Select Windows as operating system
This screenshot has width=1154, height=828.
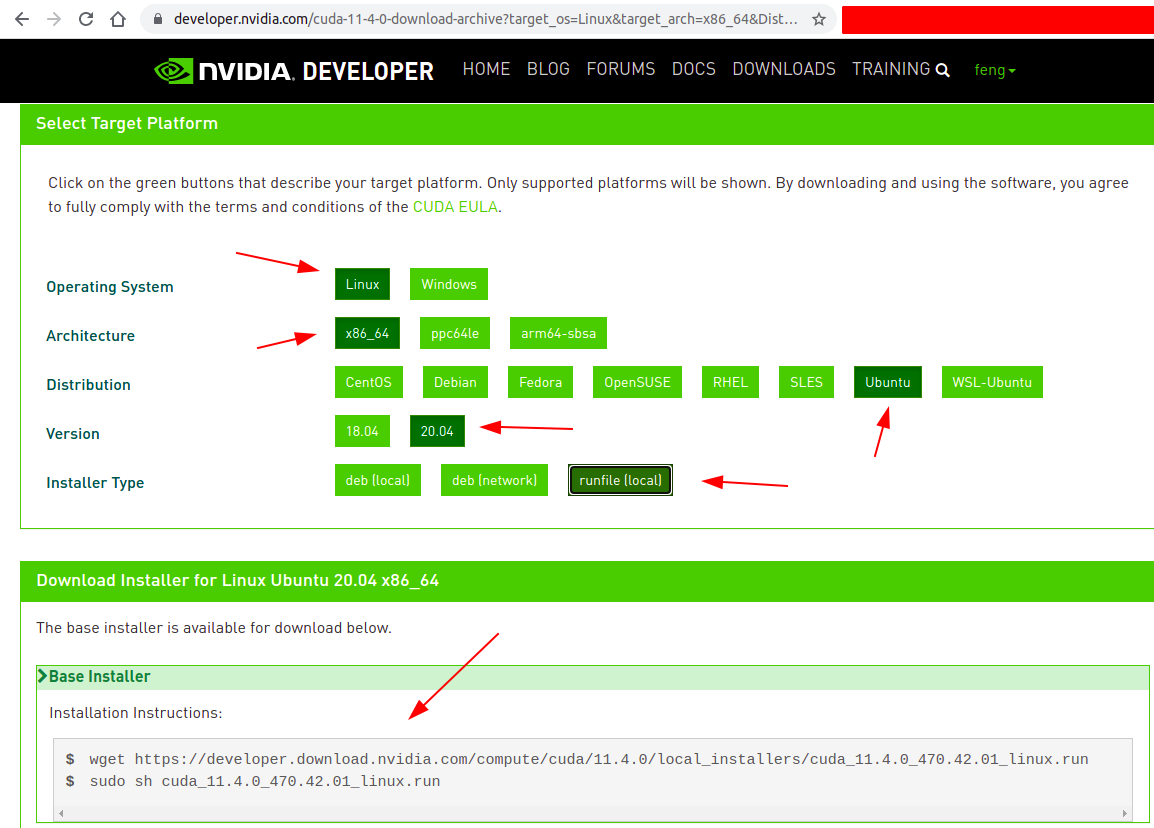[449, 284]
